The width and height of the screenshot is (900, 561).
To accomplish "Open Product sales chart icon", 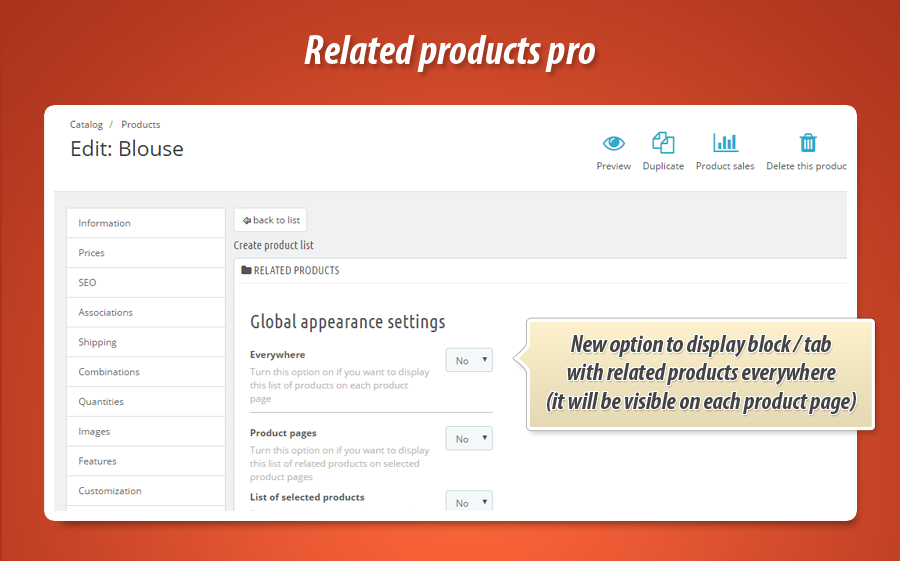I will (x=725, y=143).
